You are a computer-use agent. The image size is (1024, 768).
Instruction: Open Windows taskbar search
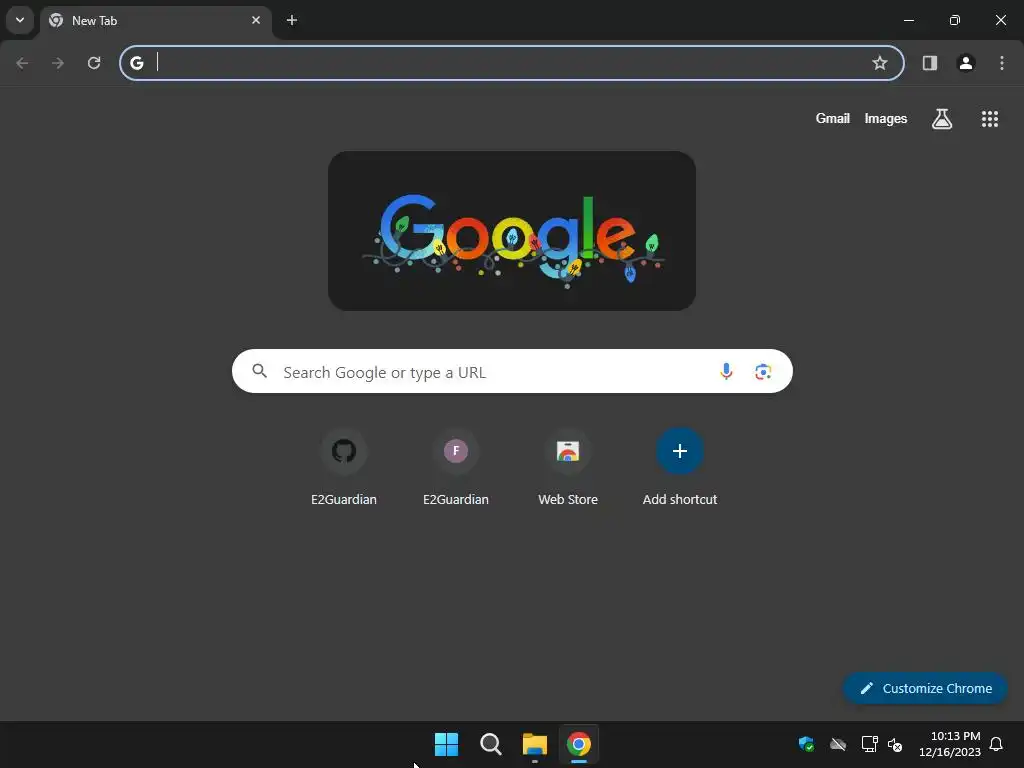(490, 744)
